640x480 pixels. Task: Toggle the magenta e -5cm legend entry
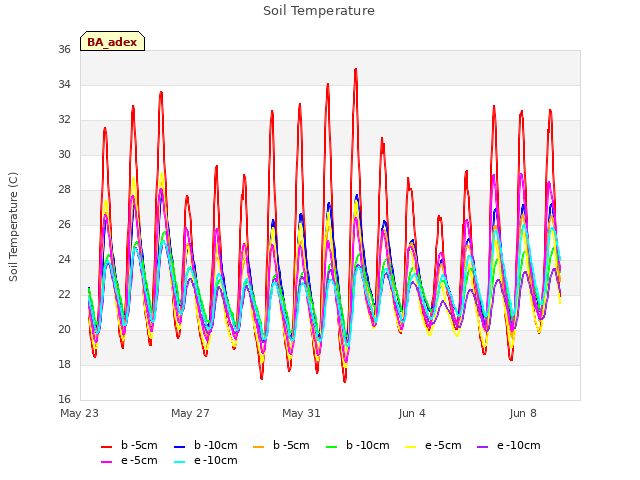pos(129,460)
